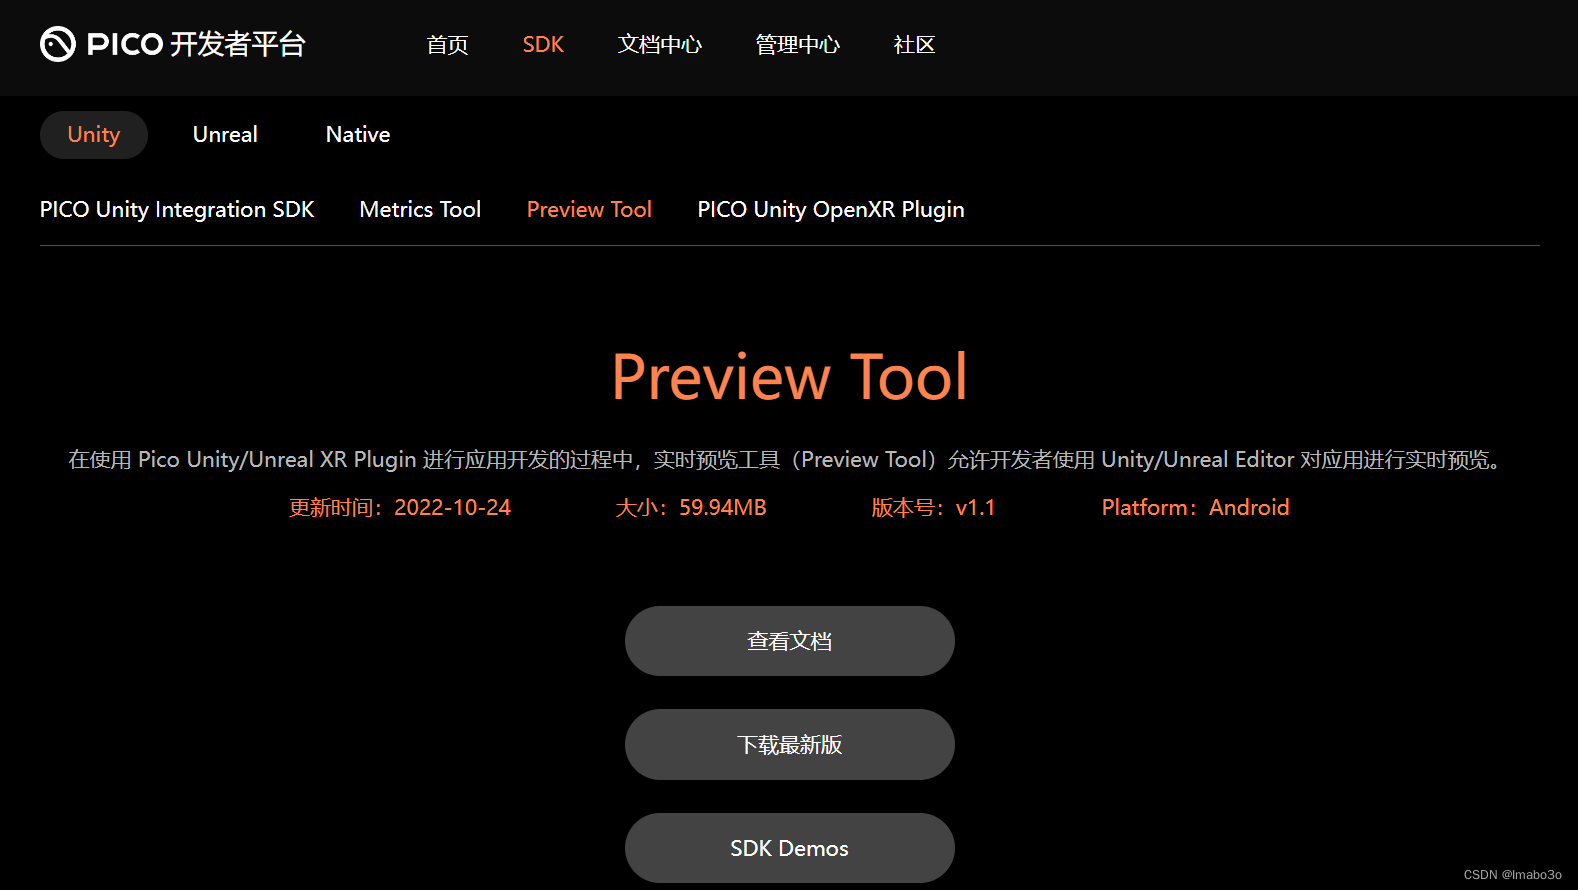This screenshot has height=890, width=1578.
Task: Click the 查看文档 view docs button
Action: pyautogui.click(x=790, y=641)
